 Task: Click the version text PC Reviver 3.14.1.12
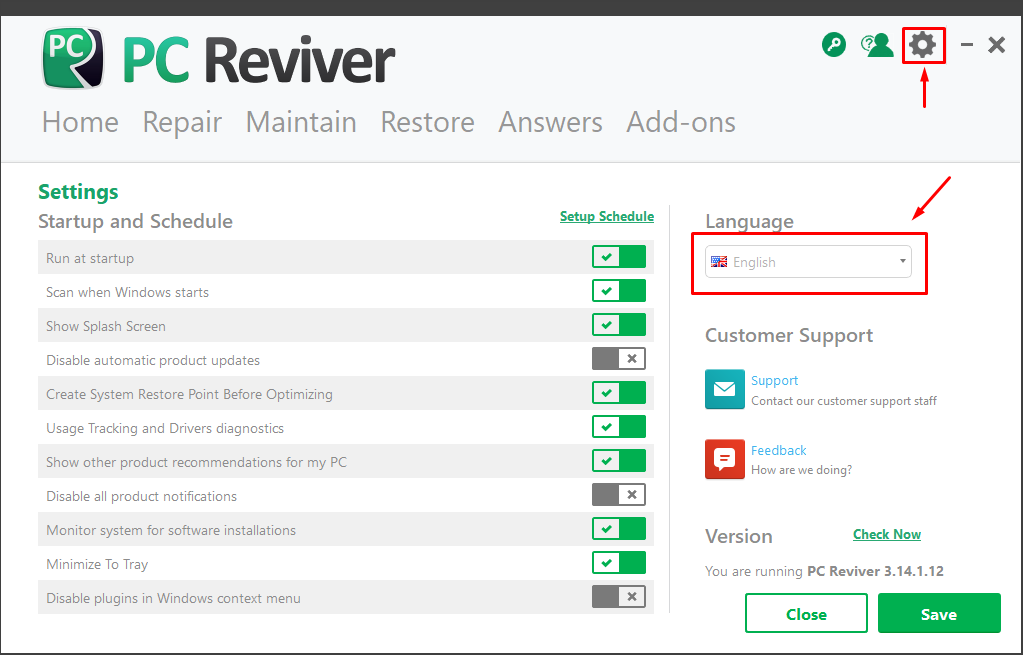875,571
